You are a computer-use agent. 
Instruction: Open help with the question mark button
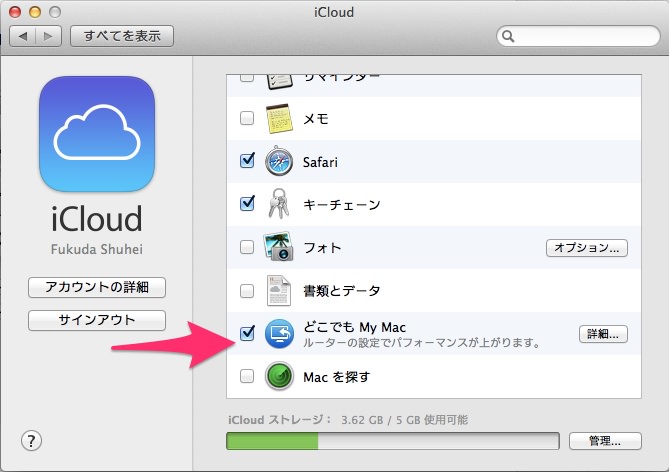click(31, 440)
